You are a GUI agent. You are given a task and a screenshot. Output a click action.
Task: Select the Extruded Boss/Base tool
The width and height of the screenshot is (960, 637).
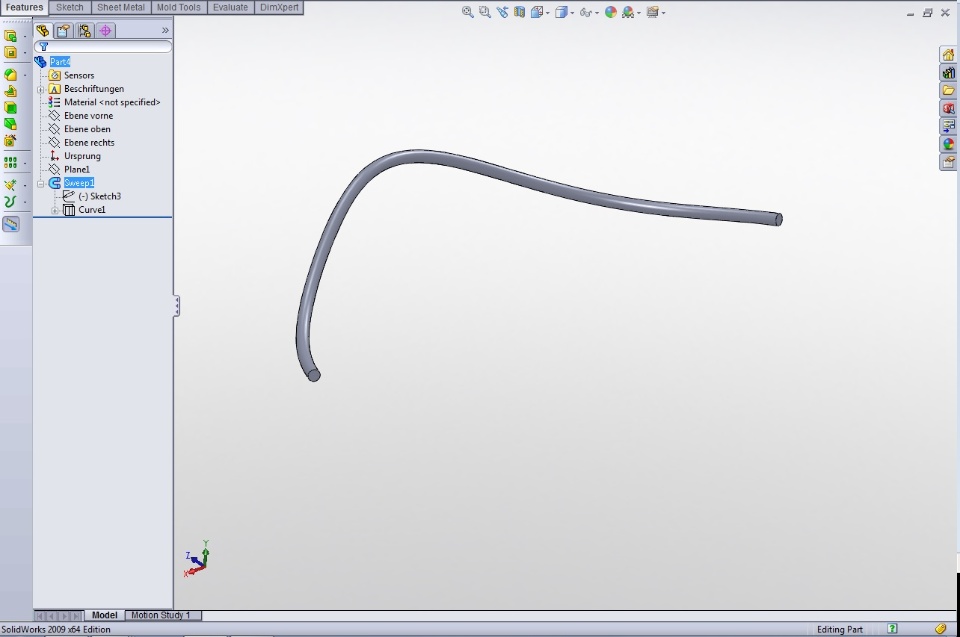click(10, 36)
